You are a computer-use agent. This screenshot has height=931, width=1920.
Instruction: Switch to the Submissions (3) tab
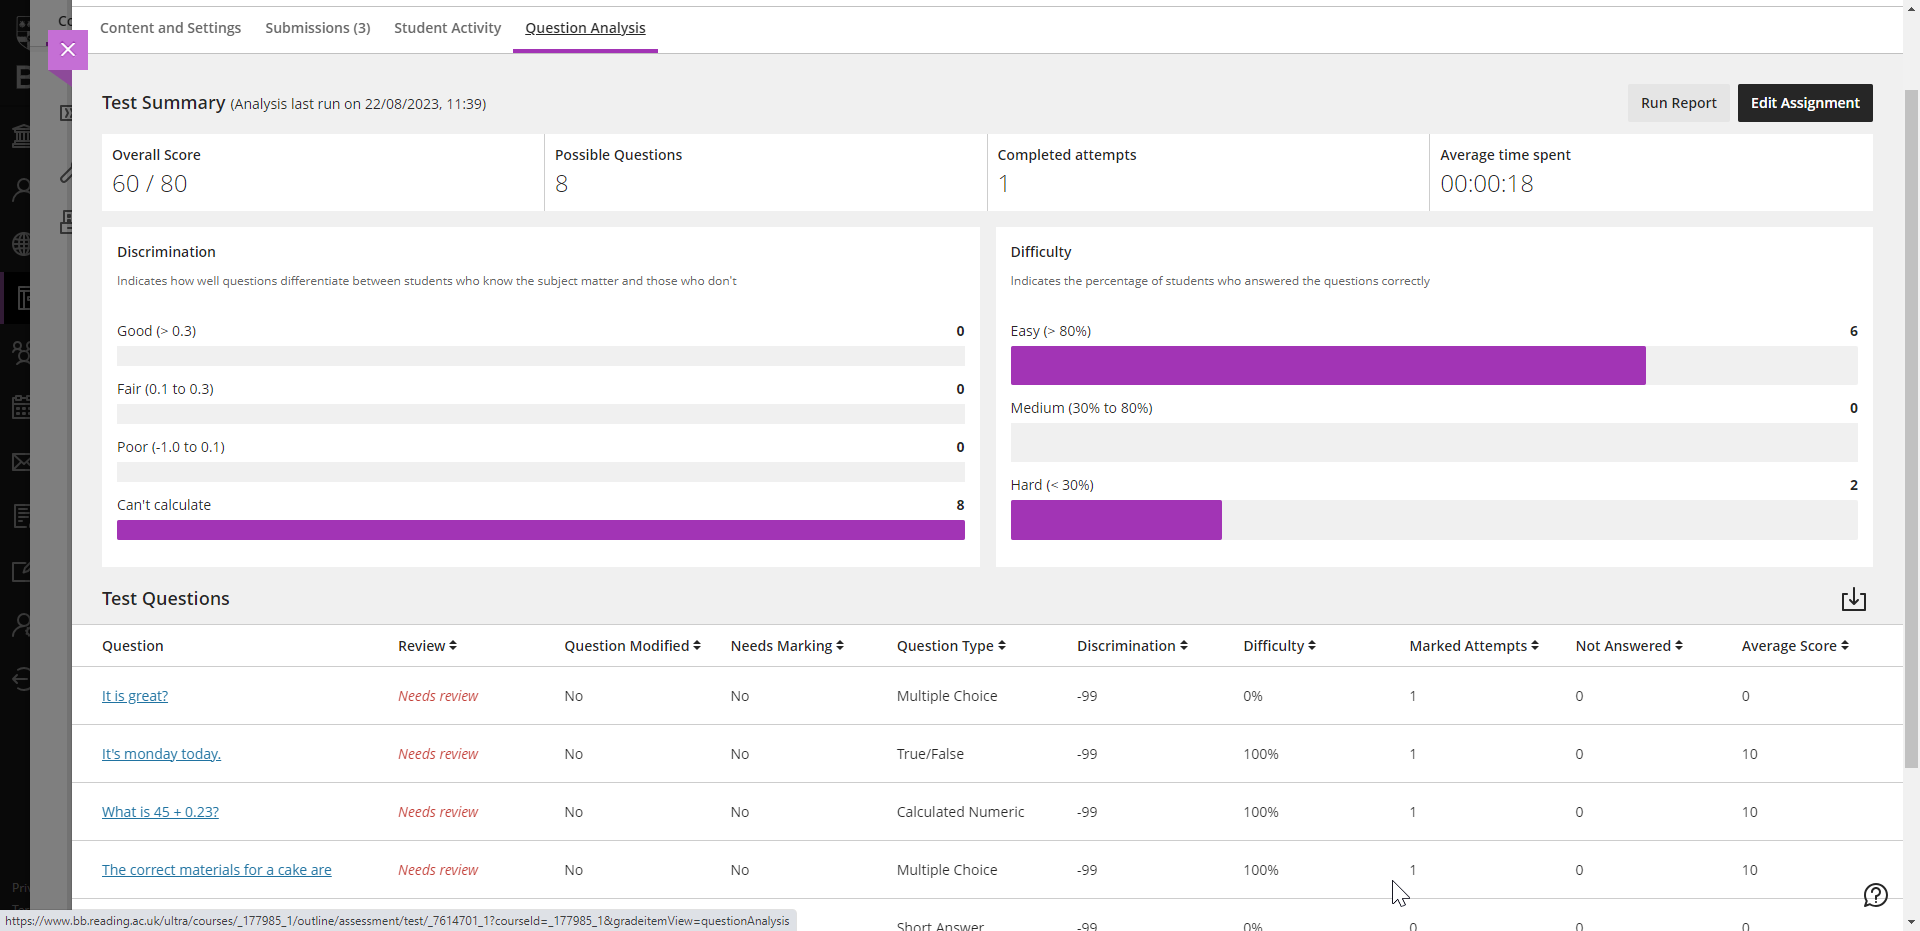click(317, 28)
